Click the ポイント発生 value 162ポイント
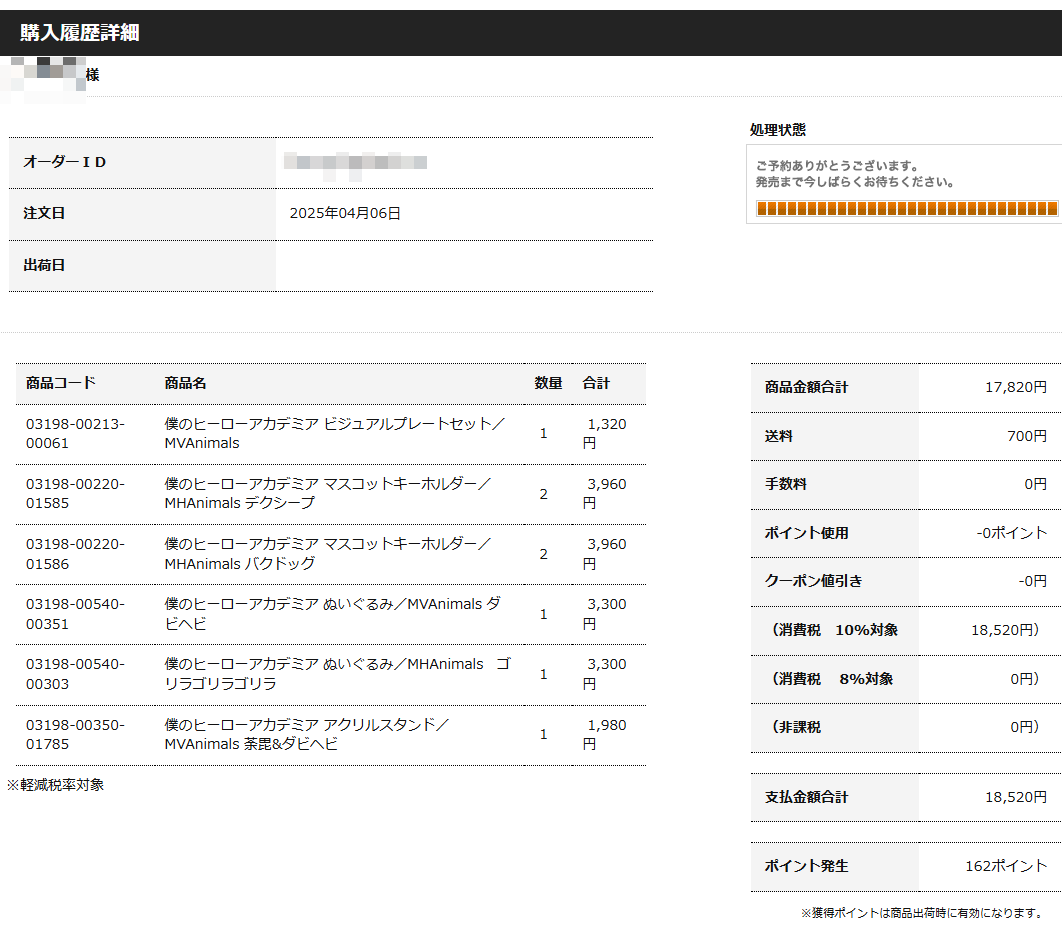The image size is (1062, 931). point(1006,866)
